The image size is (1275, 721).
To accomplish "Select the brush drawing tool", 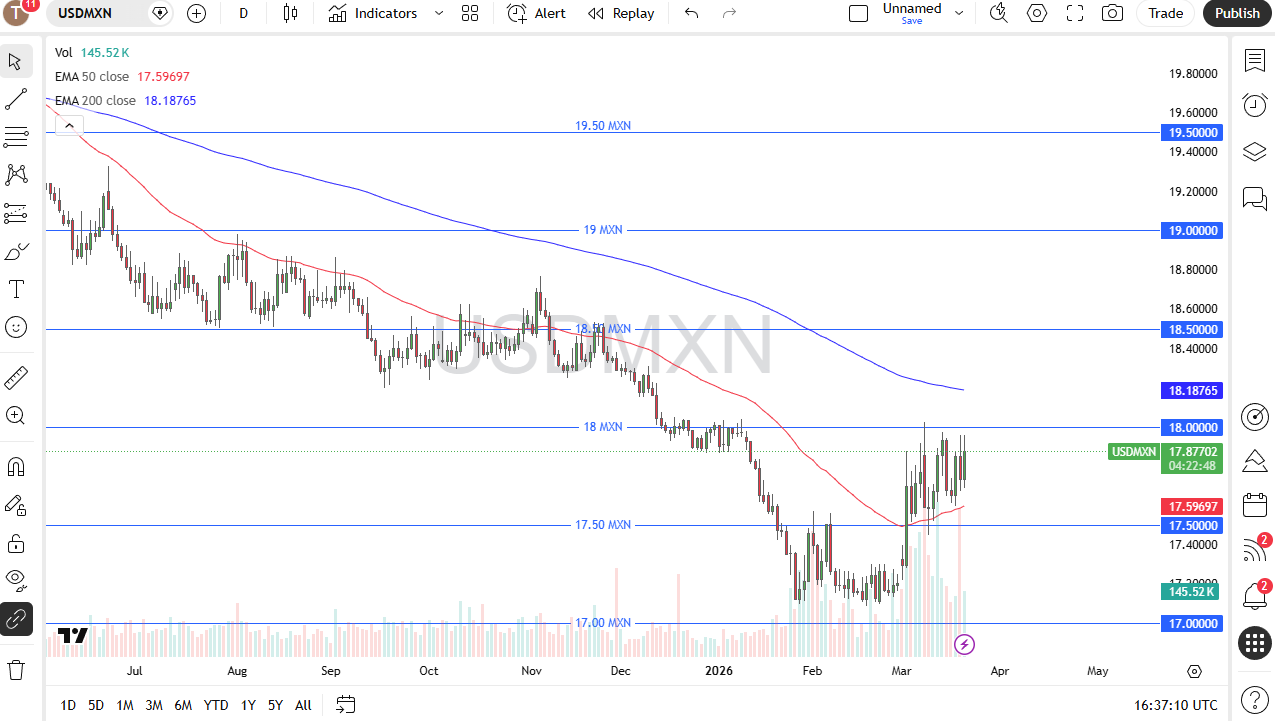I will (16, 251).
